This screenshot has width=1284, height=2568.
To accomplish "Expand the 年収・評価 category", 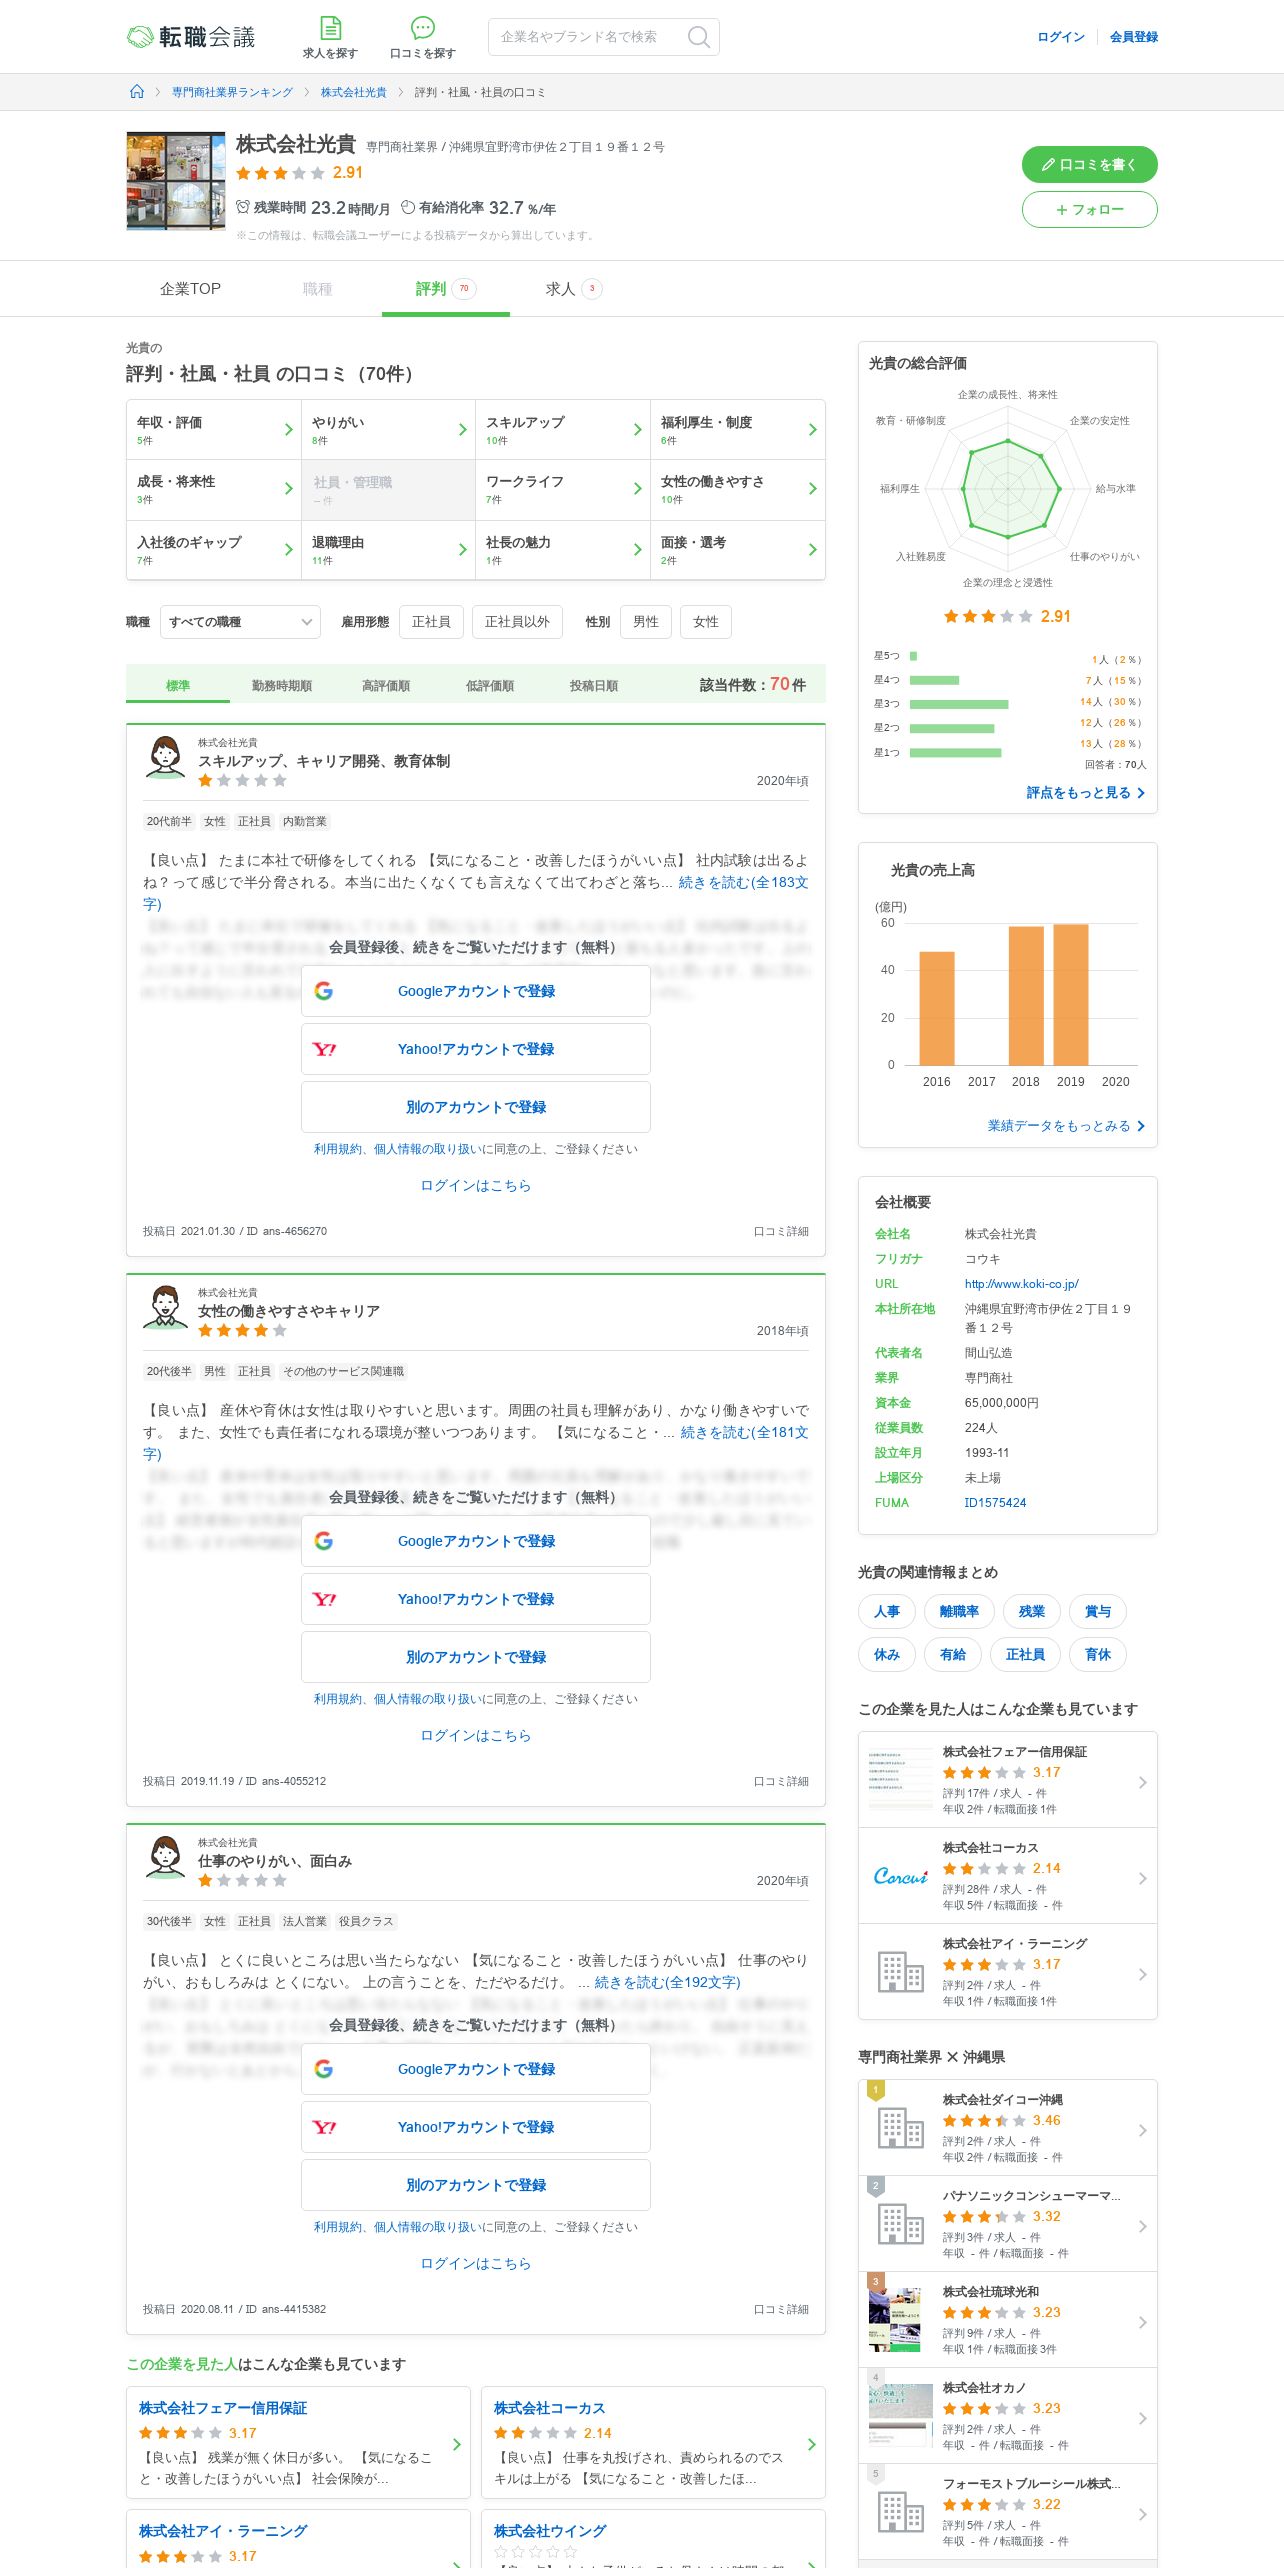I will pos(213,430).
